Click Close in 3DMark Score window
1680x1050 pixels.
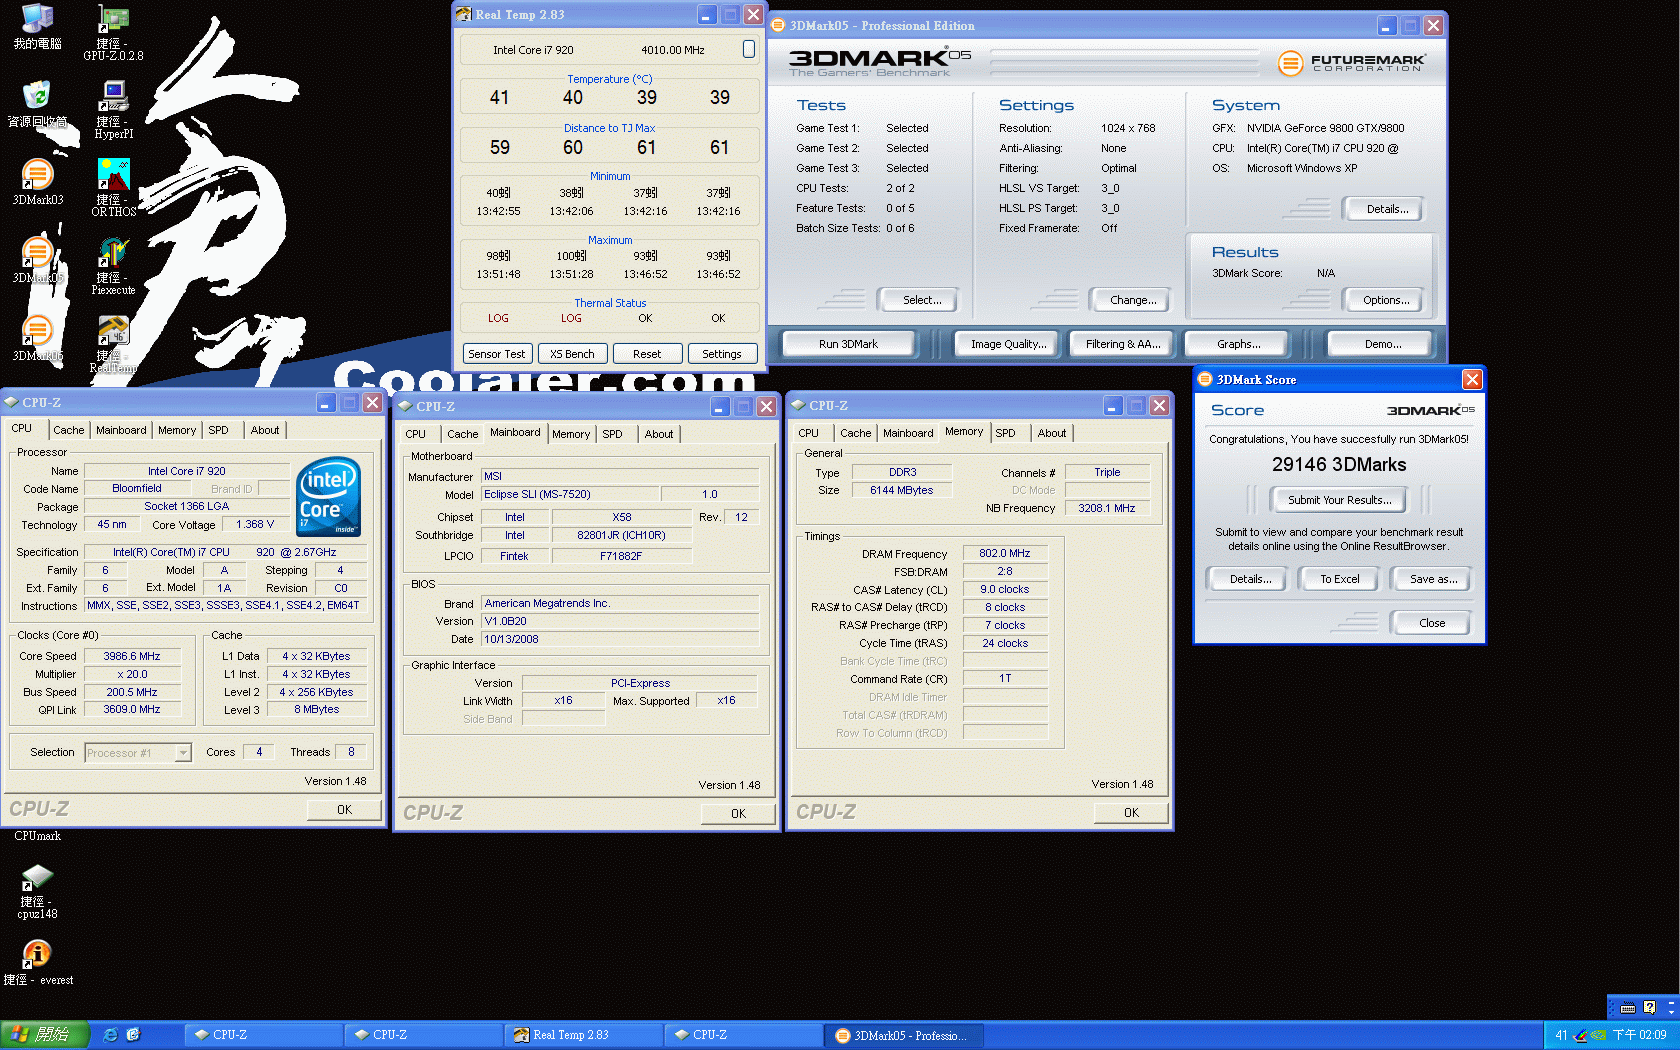(x=1431, y=623)
